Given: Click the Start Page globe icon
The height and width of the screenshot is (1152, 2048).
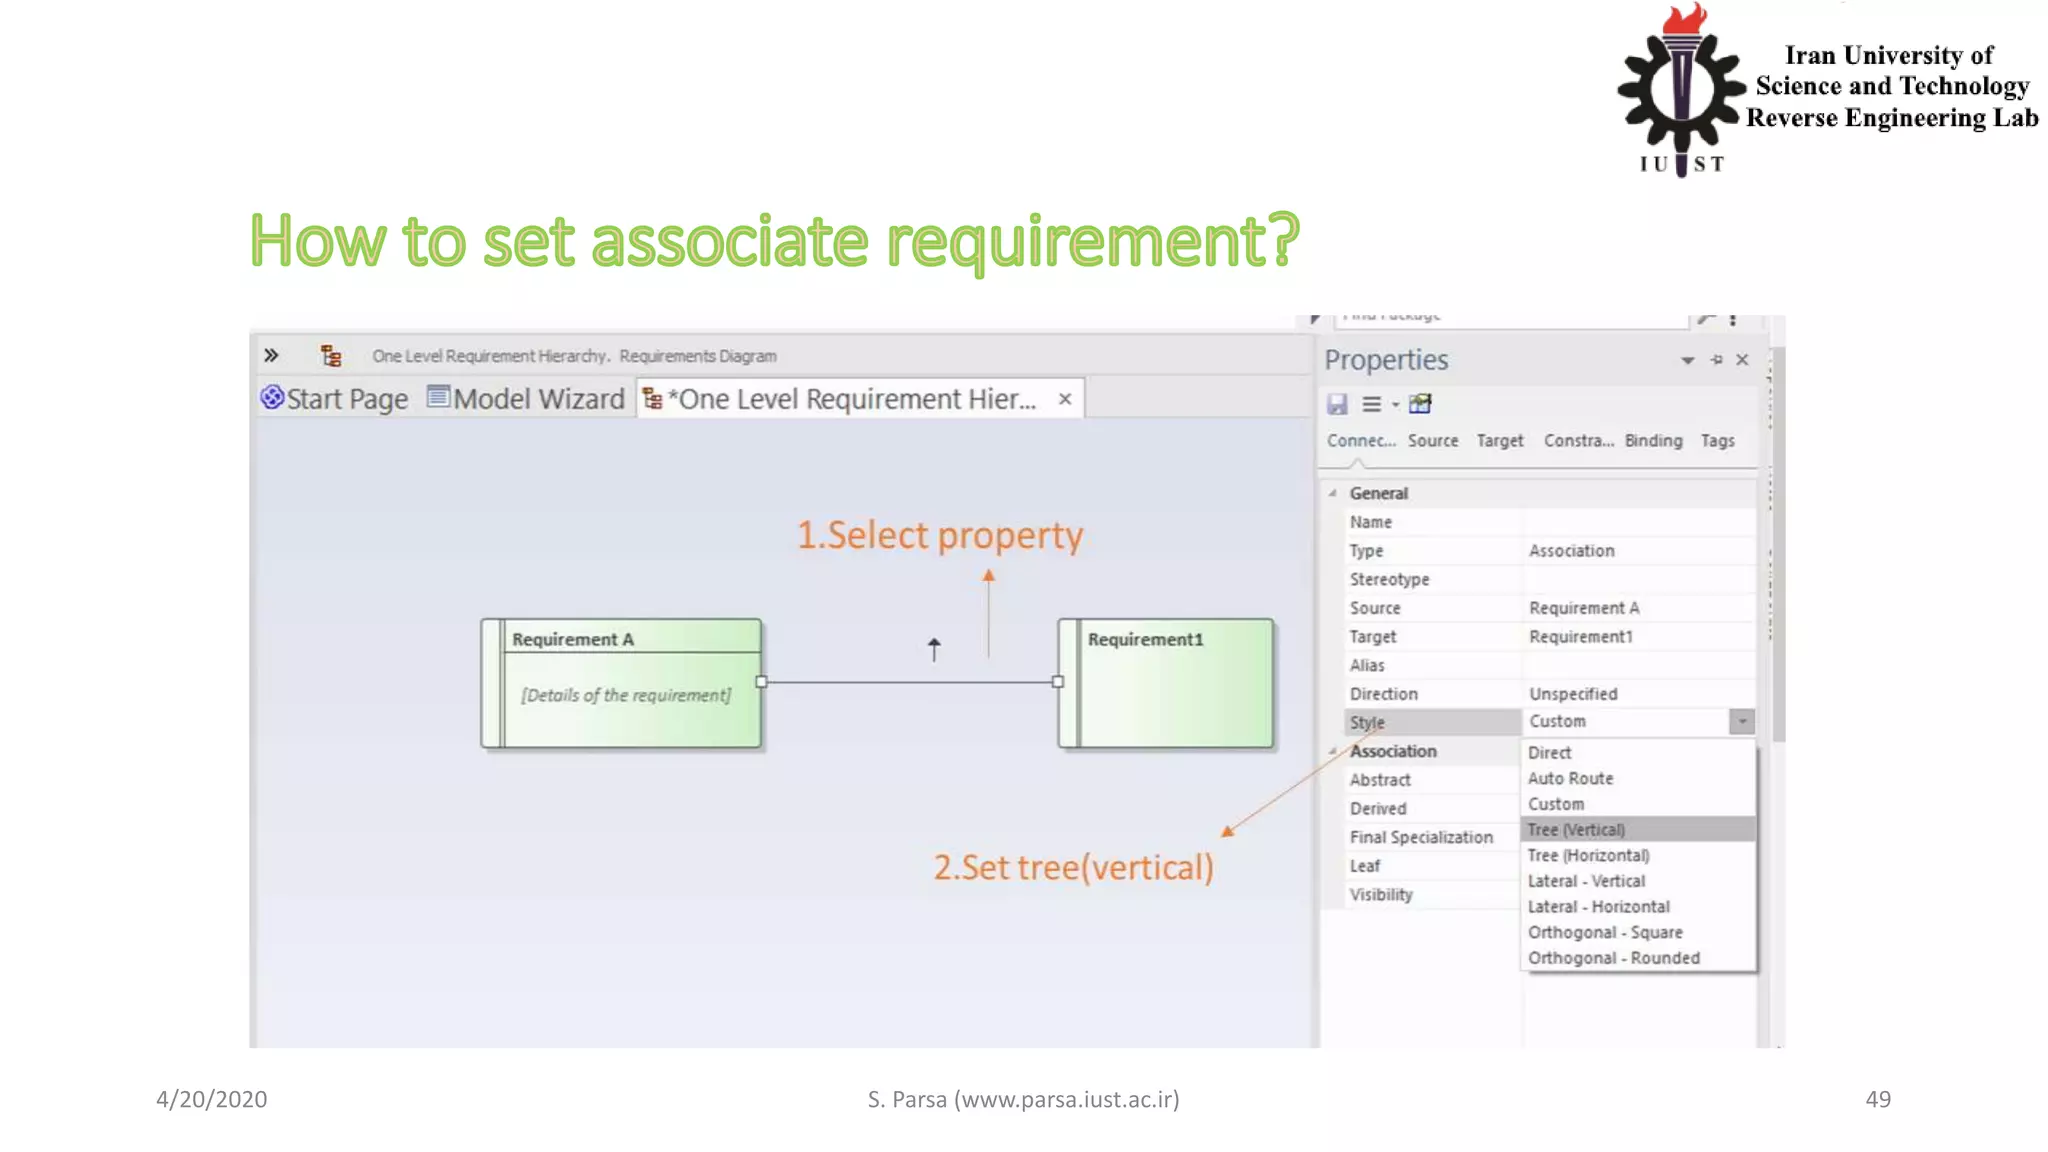Looking at the screenshot, I should (272, 398).
